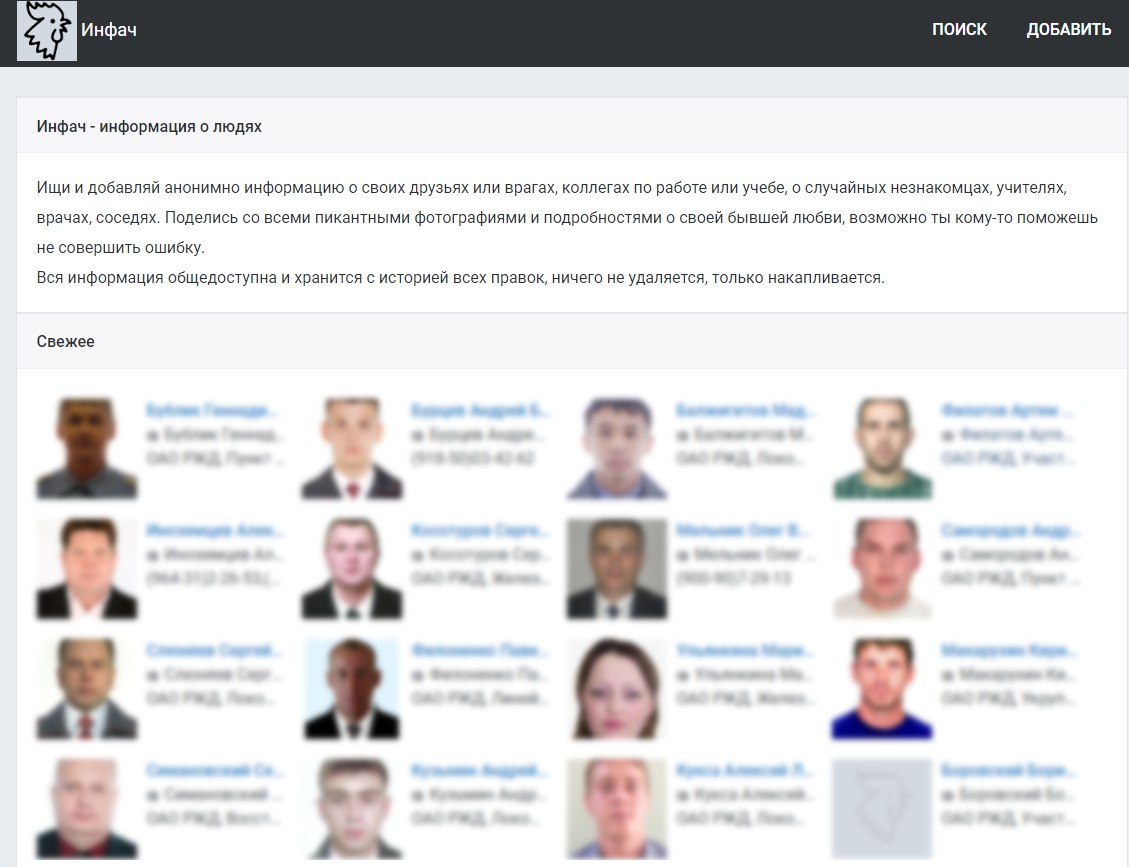Screen dimensions: 1129x867
Task: Click heading Инфач - информация о людях
Action: pyautogui.click(x=149, y=127)
